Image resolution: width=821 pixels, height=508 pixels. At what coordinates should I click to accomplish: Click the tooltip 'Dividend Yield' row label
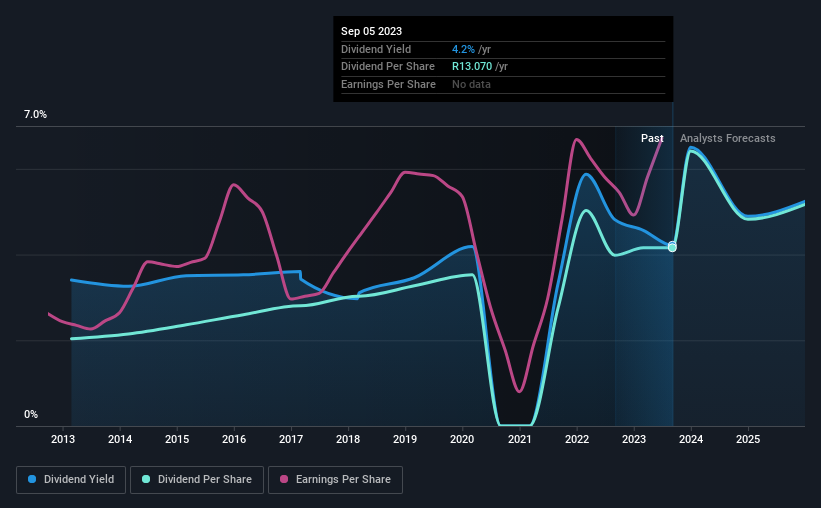tap(376, 49)
